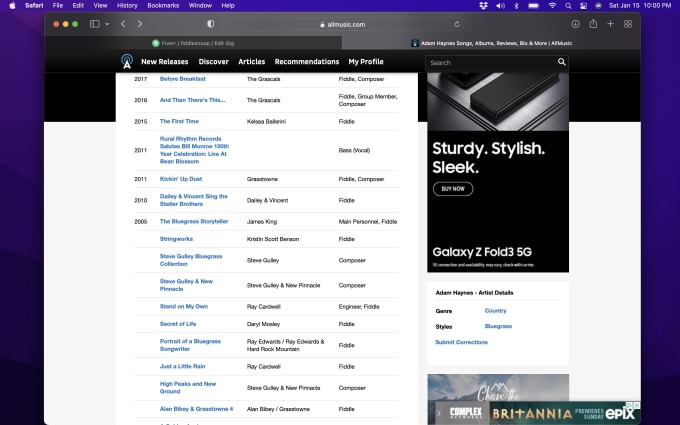The width and height of the screenshot is (680, 425).
Task: Click the Bluetooth menu bar icon
Action: click(516, 6)
